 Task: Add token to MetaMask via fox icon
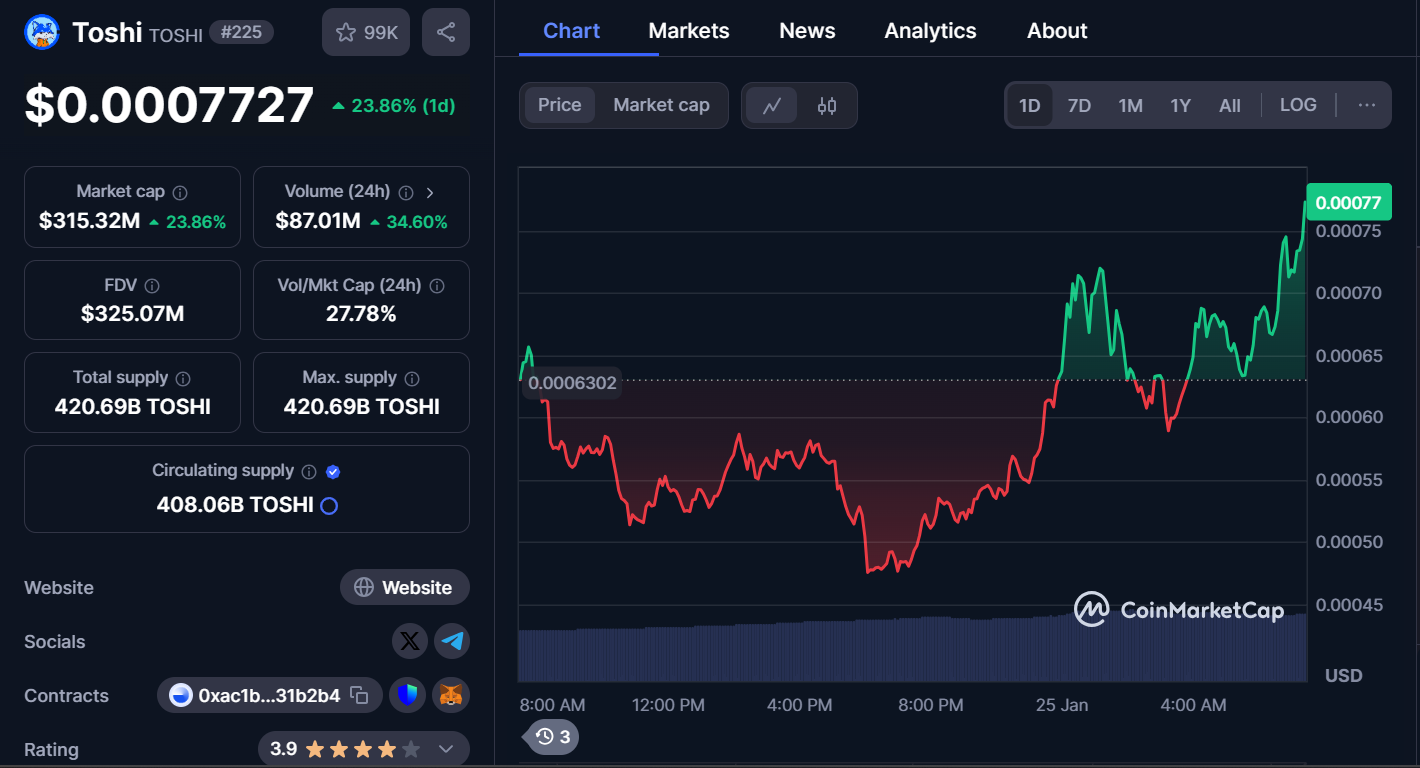450,695
